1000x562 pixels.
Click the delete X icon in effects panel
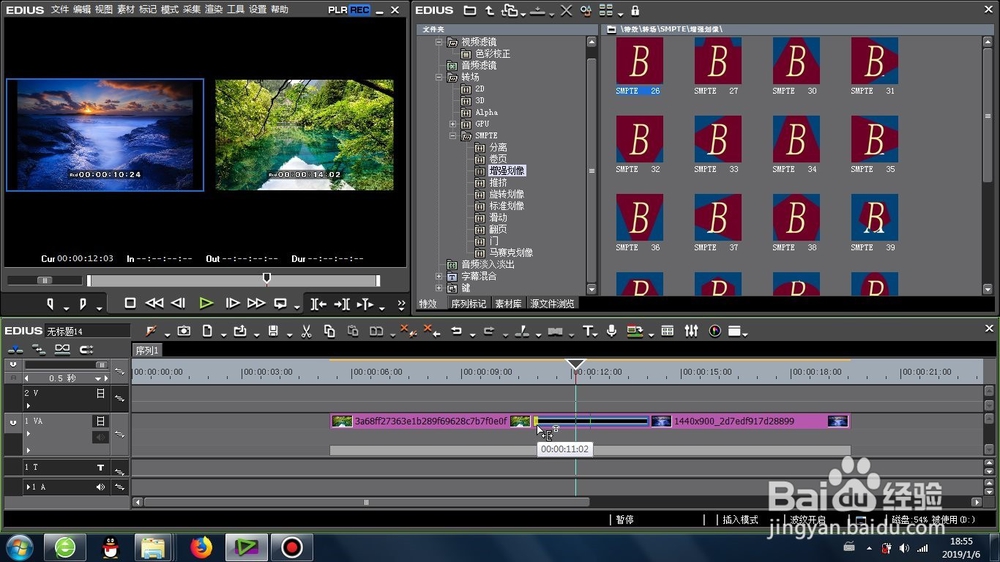566,11
